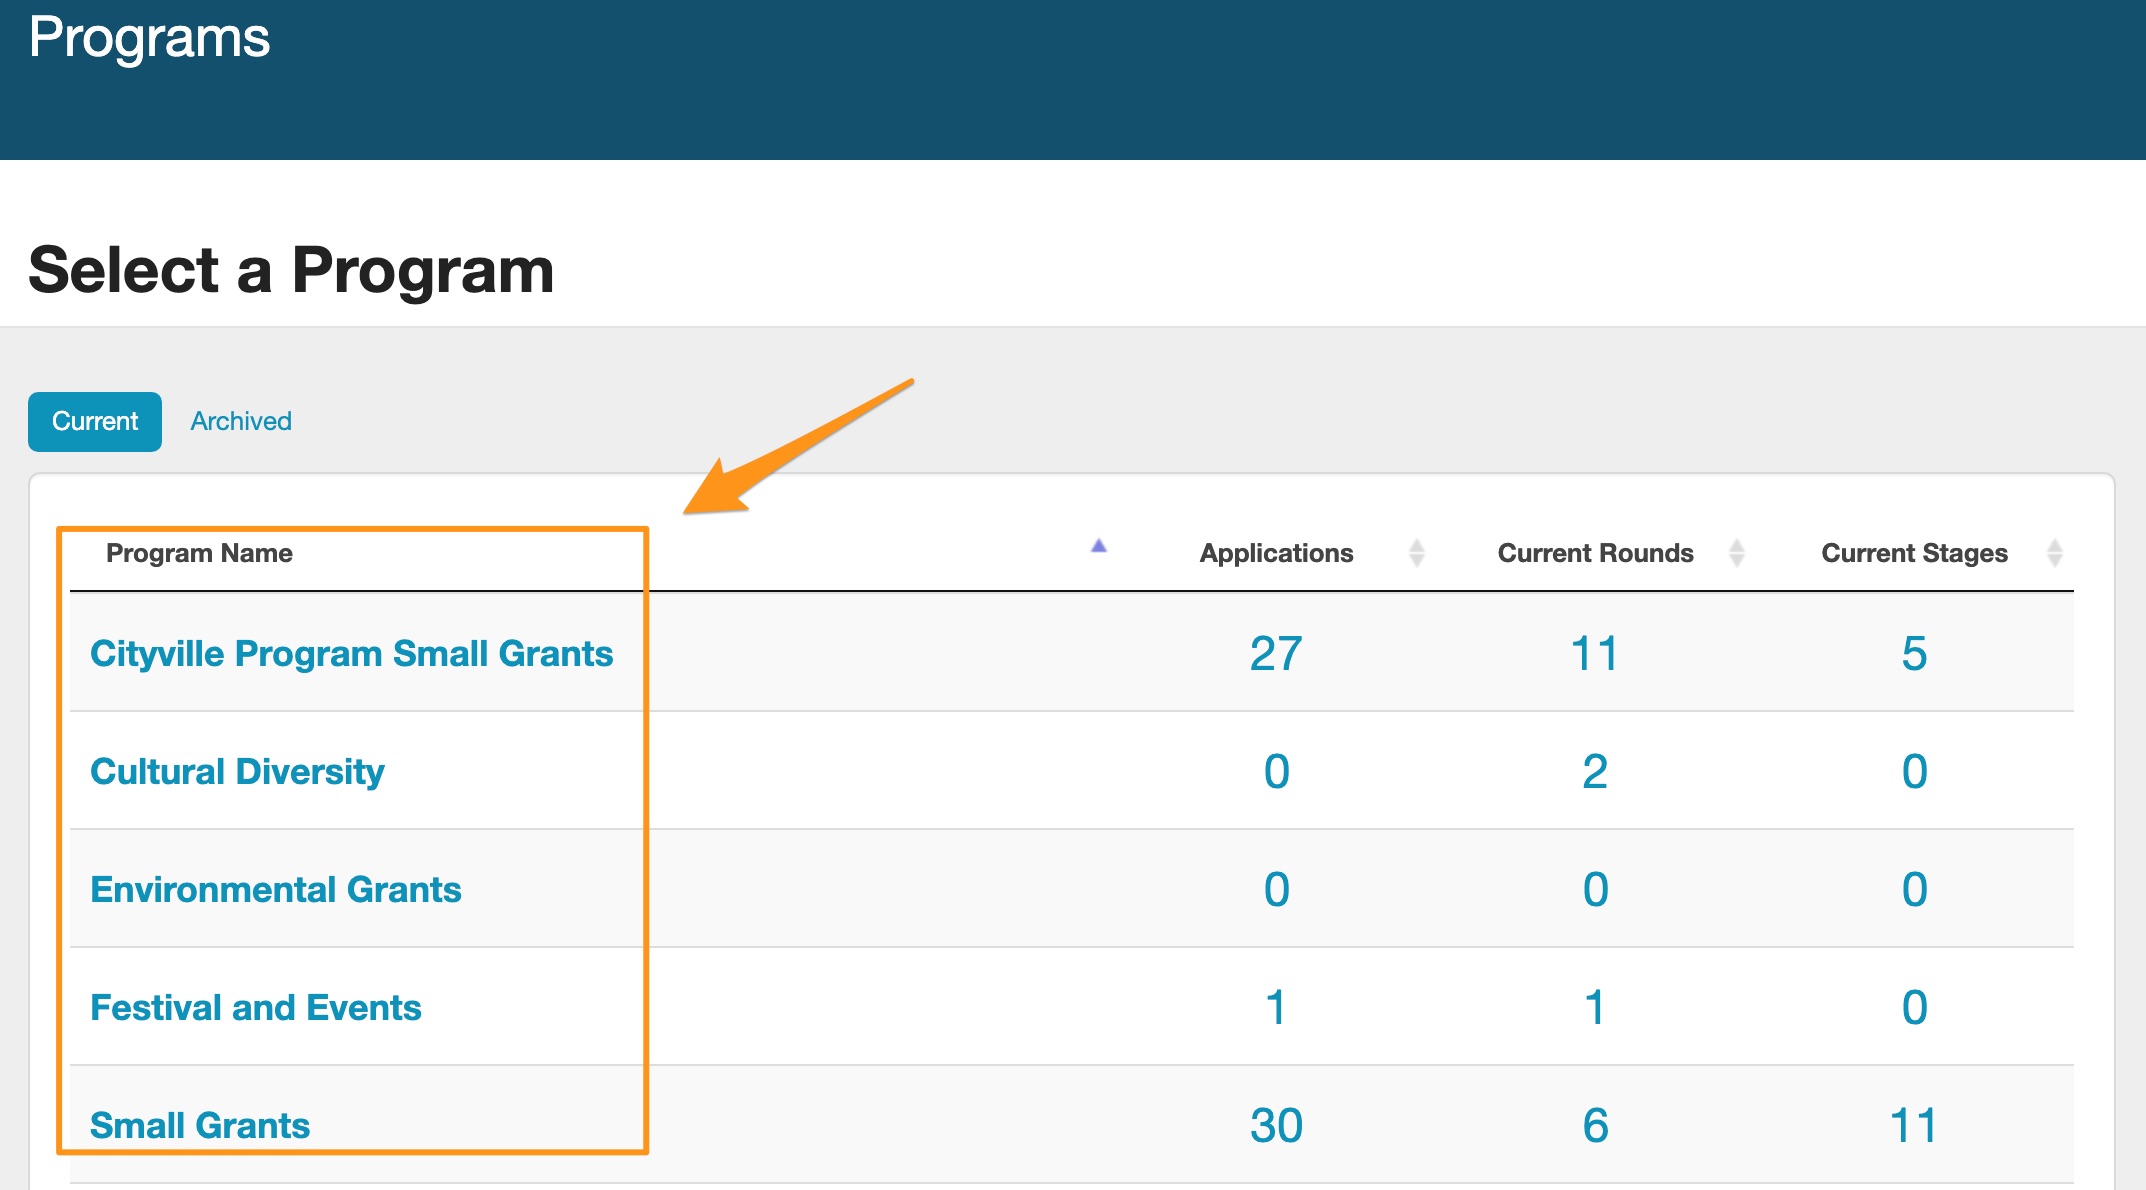Click 27 applications for Cityville program
The height and width of the screenshot is (1190, 2146).
[1275, 653]
